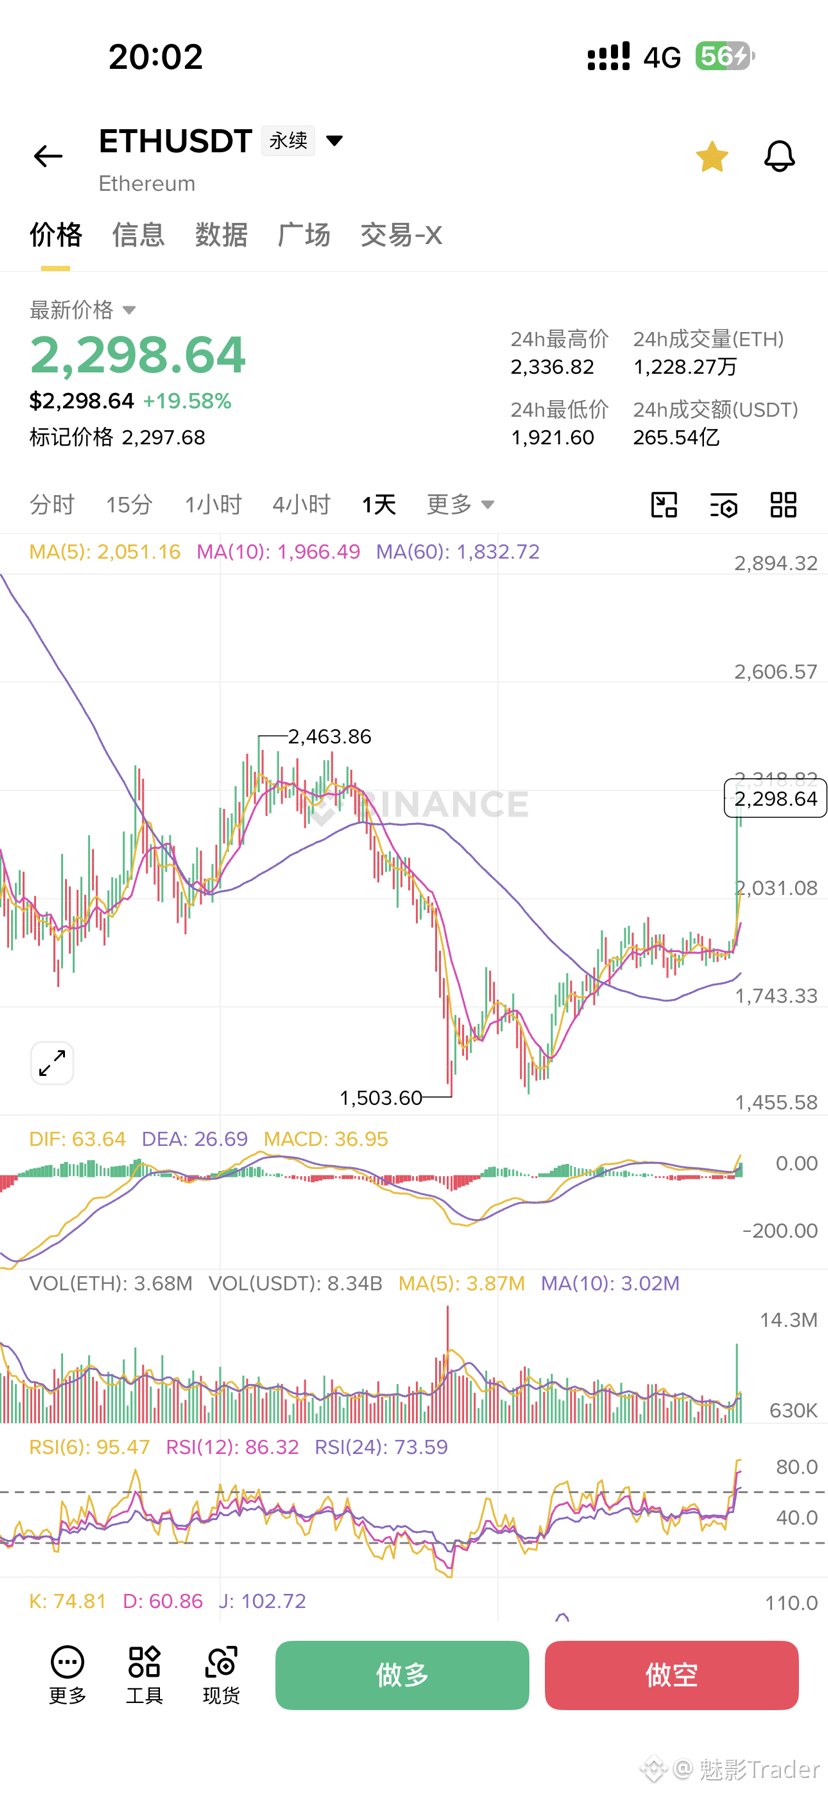Tap the MA(60): 1,832.72 indicator label
This screenshot has width=828, height=1795.
458,552
